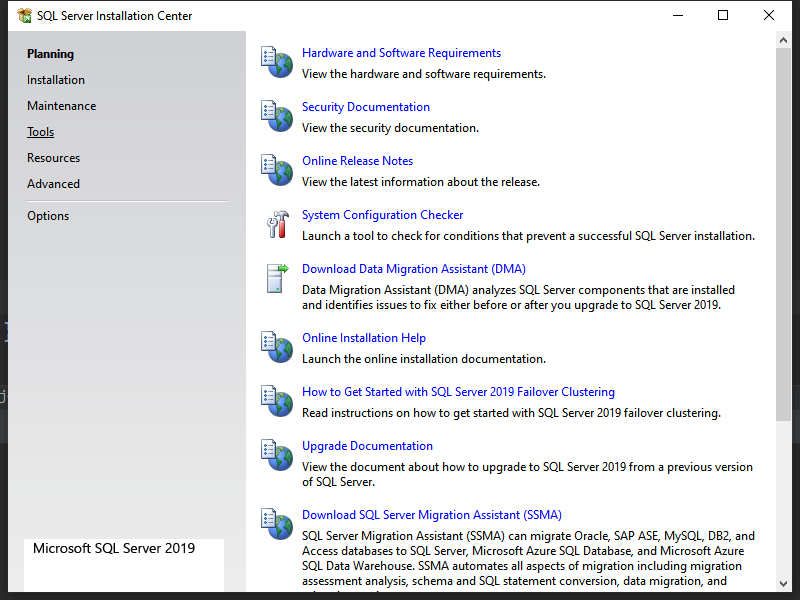800x600 pixels.
Task: Click the Upgrade Documentation icon
Action: [x=276, y=455]
